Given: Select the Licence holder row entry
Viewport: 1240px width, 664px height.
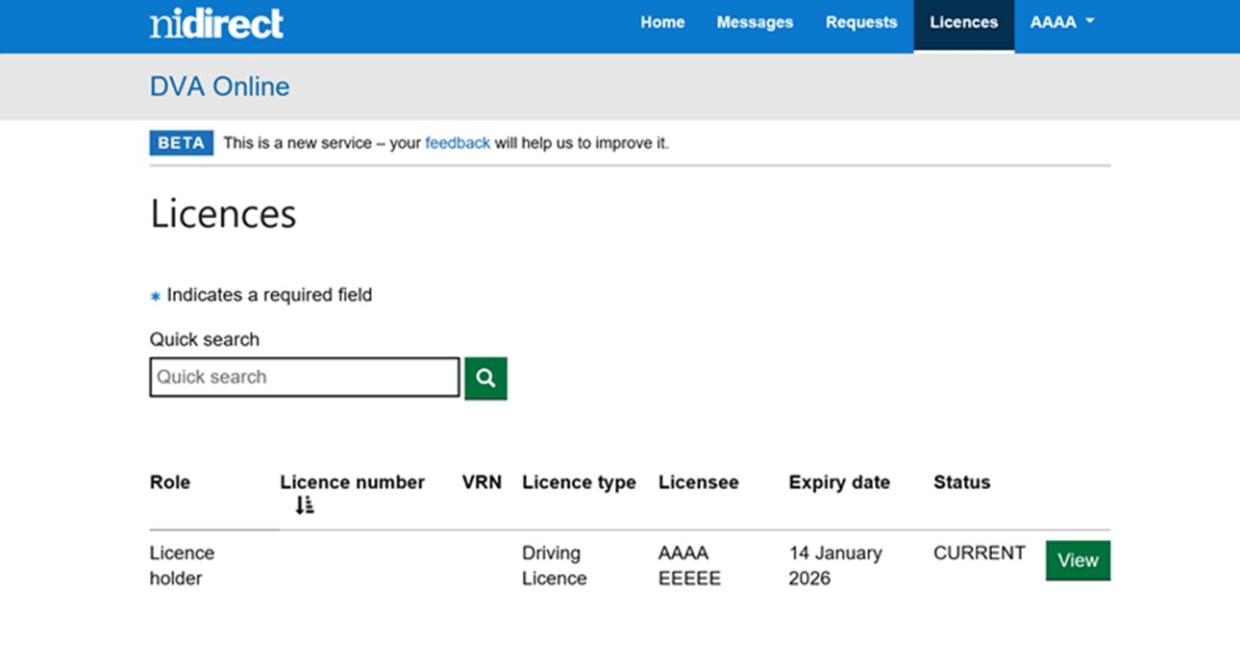Looking at the screenshot, I should [182, 565].
